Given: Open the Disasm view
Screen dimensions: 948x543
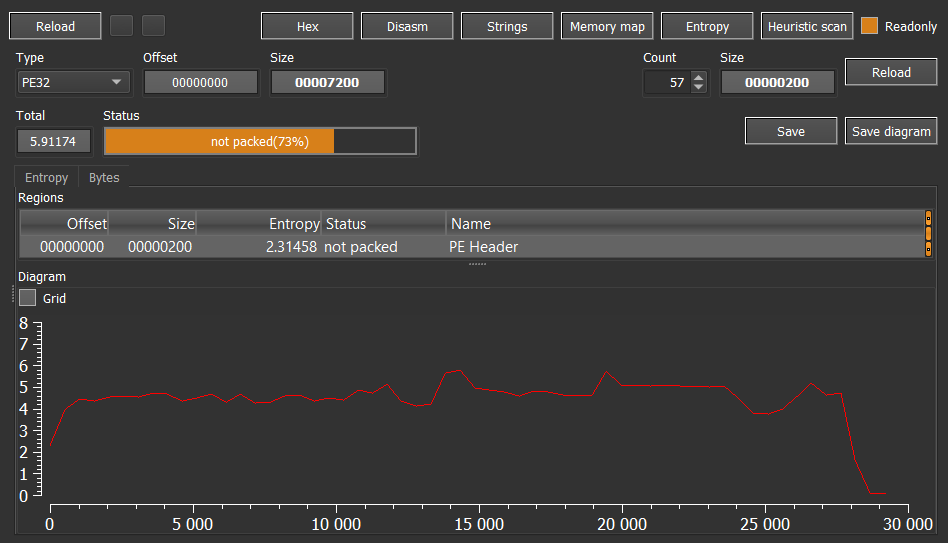Looking at the screenshot, I should [407, 26].
